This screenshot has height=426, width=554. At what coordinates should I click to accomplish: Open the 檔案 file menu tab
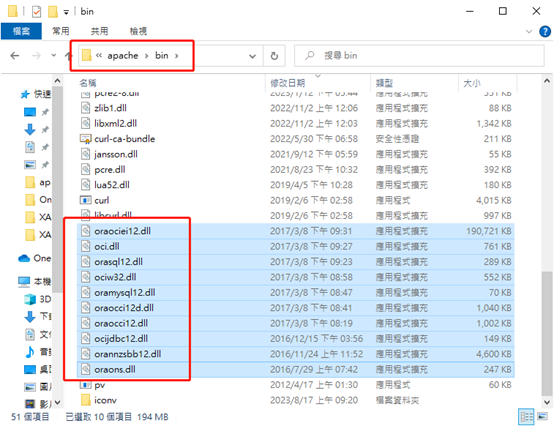point(21,31)
